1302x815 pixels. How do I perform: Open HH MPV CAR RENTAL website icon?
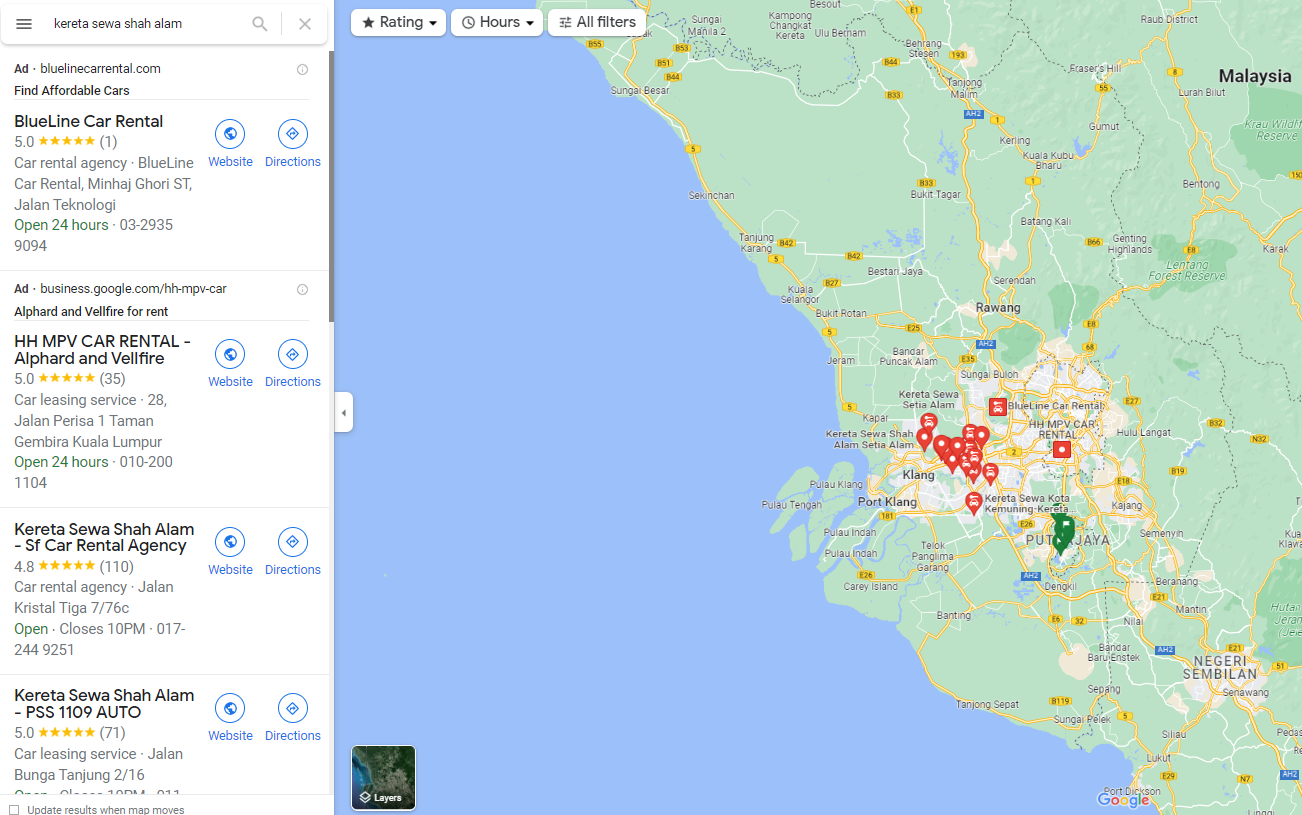click(x=230, y=354)
